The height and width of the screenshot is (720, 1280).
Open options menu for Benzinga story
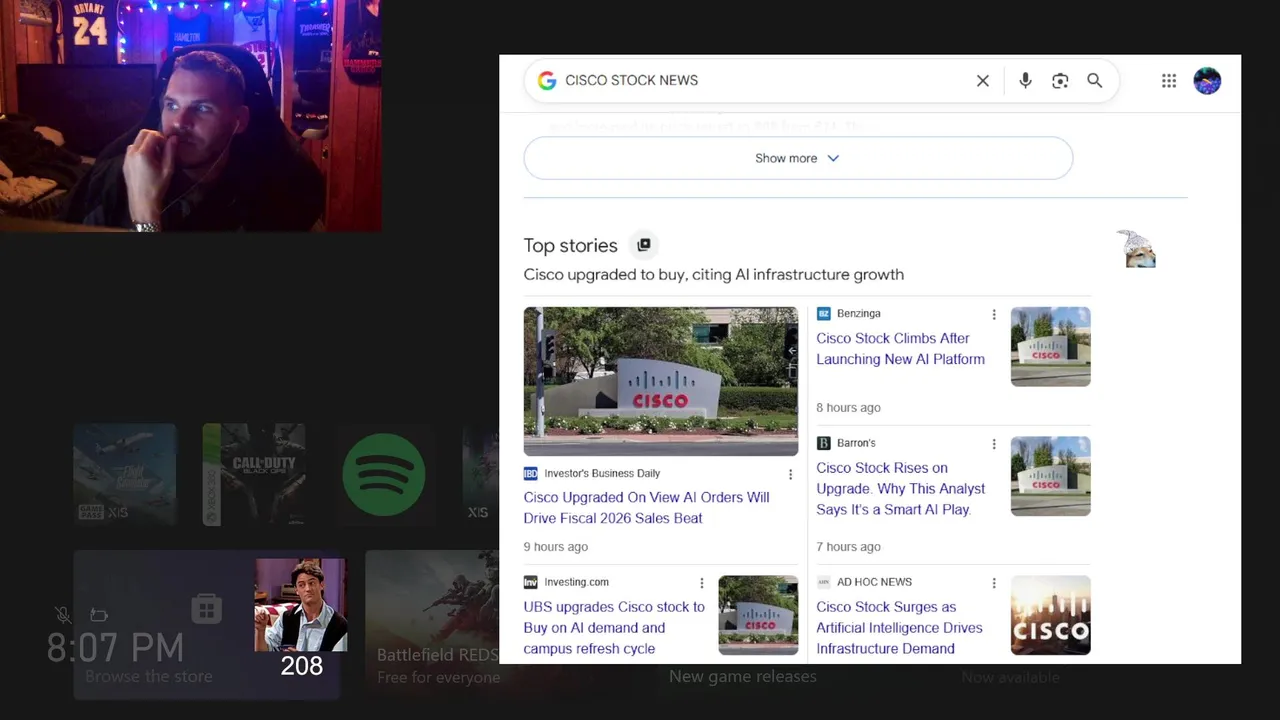coord(994,314)
